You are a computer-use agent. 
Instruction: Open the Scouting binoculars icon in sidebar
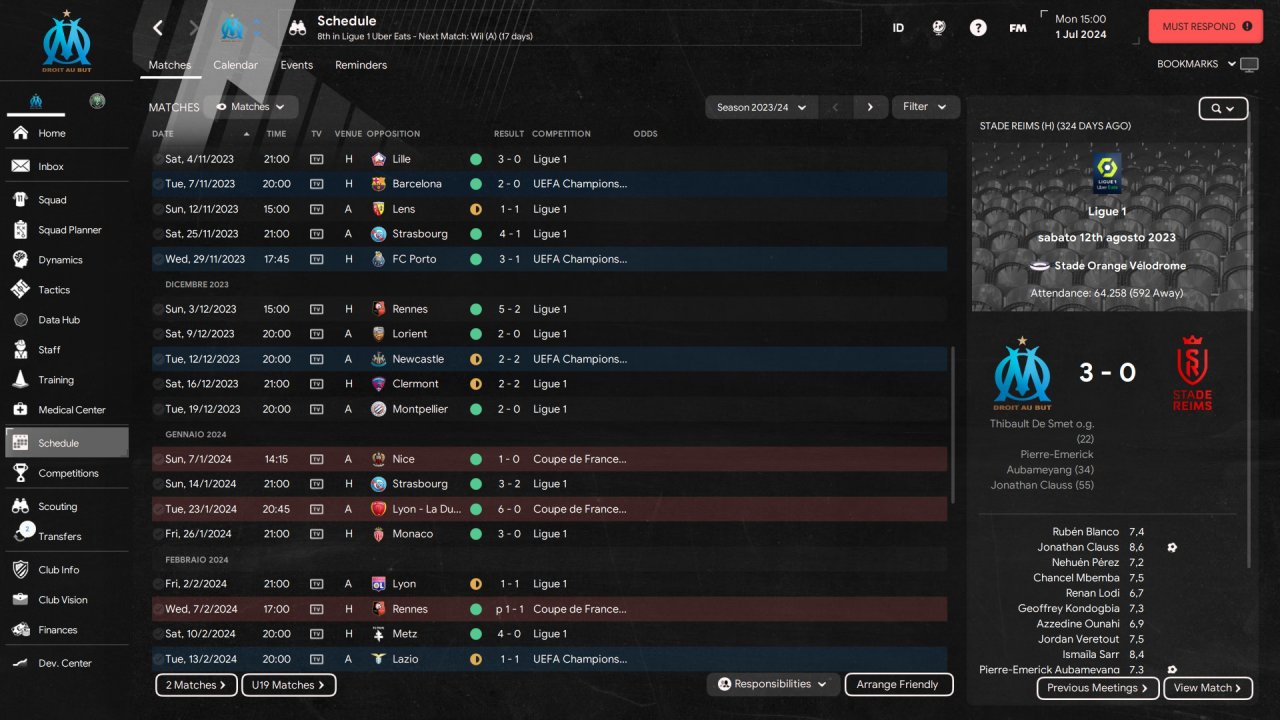(20, 506)
